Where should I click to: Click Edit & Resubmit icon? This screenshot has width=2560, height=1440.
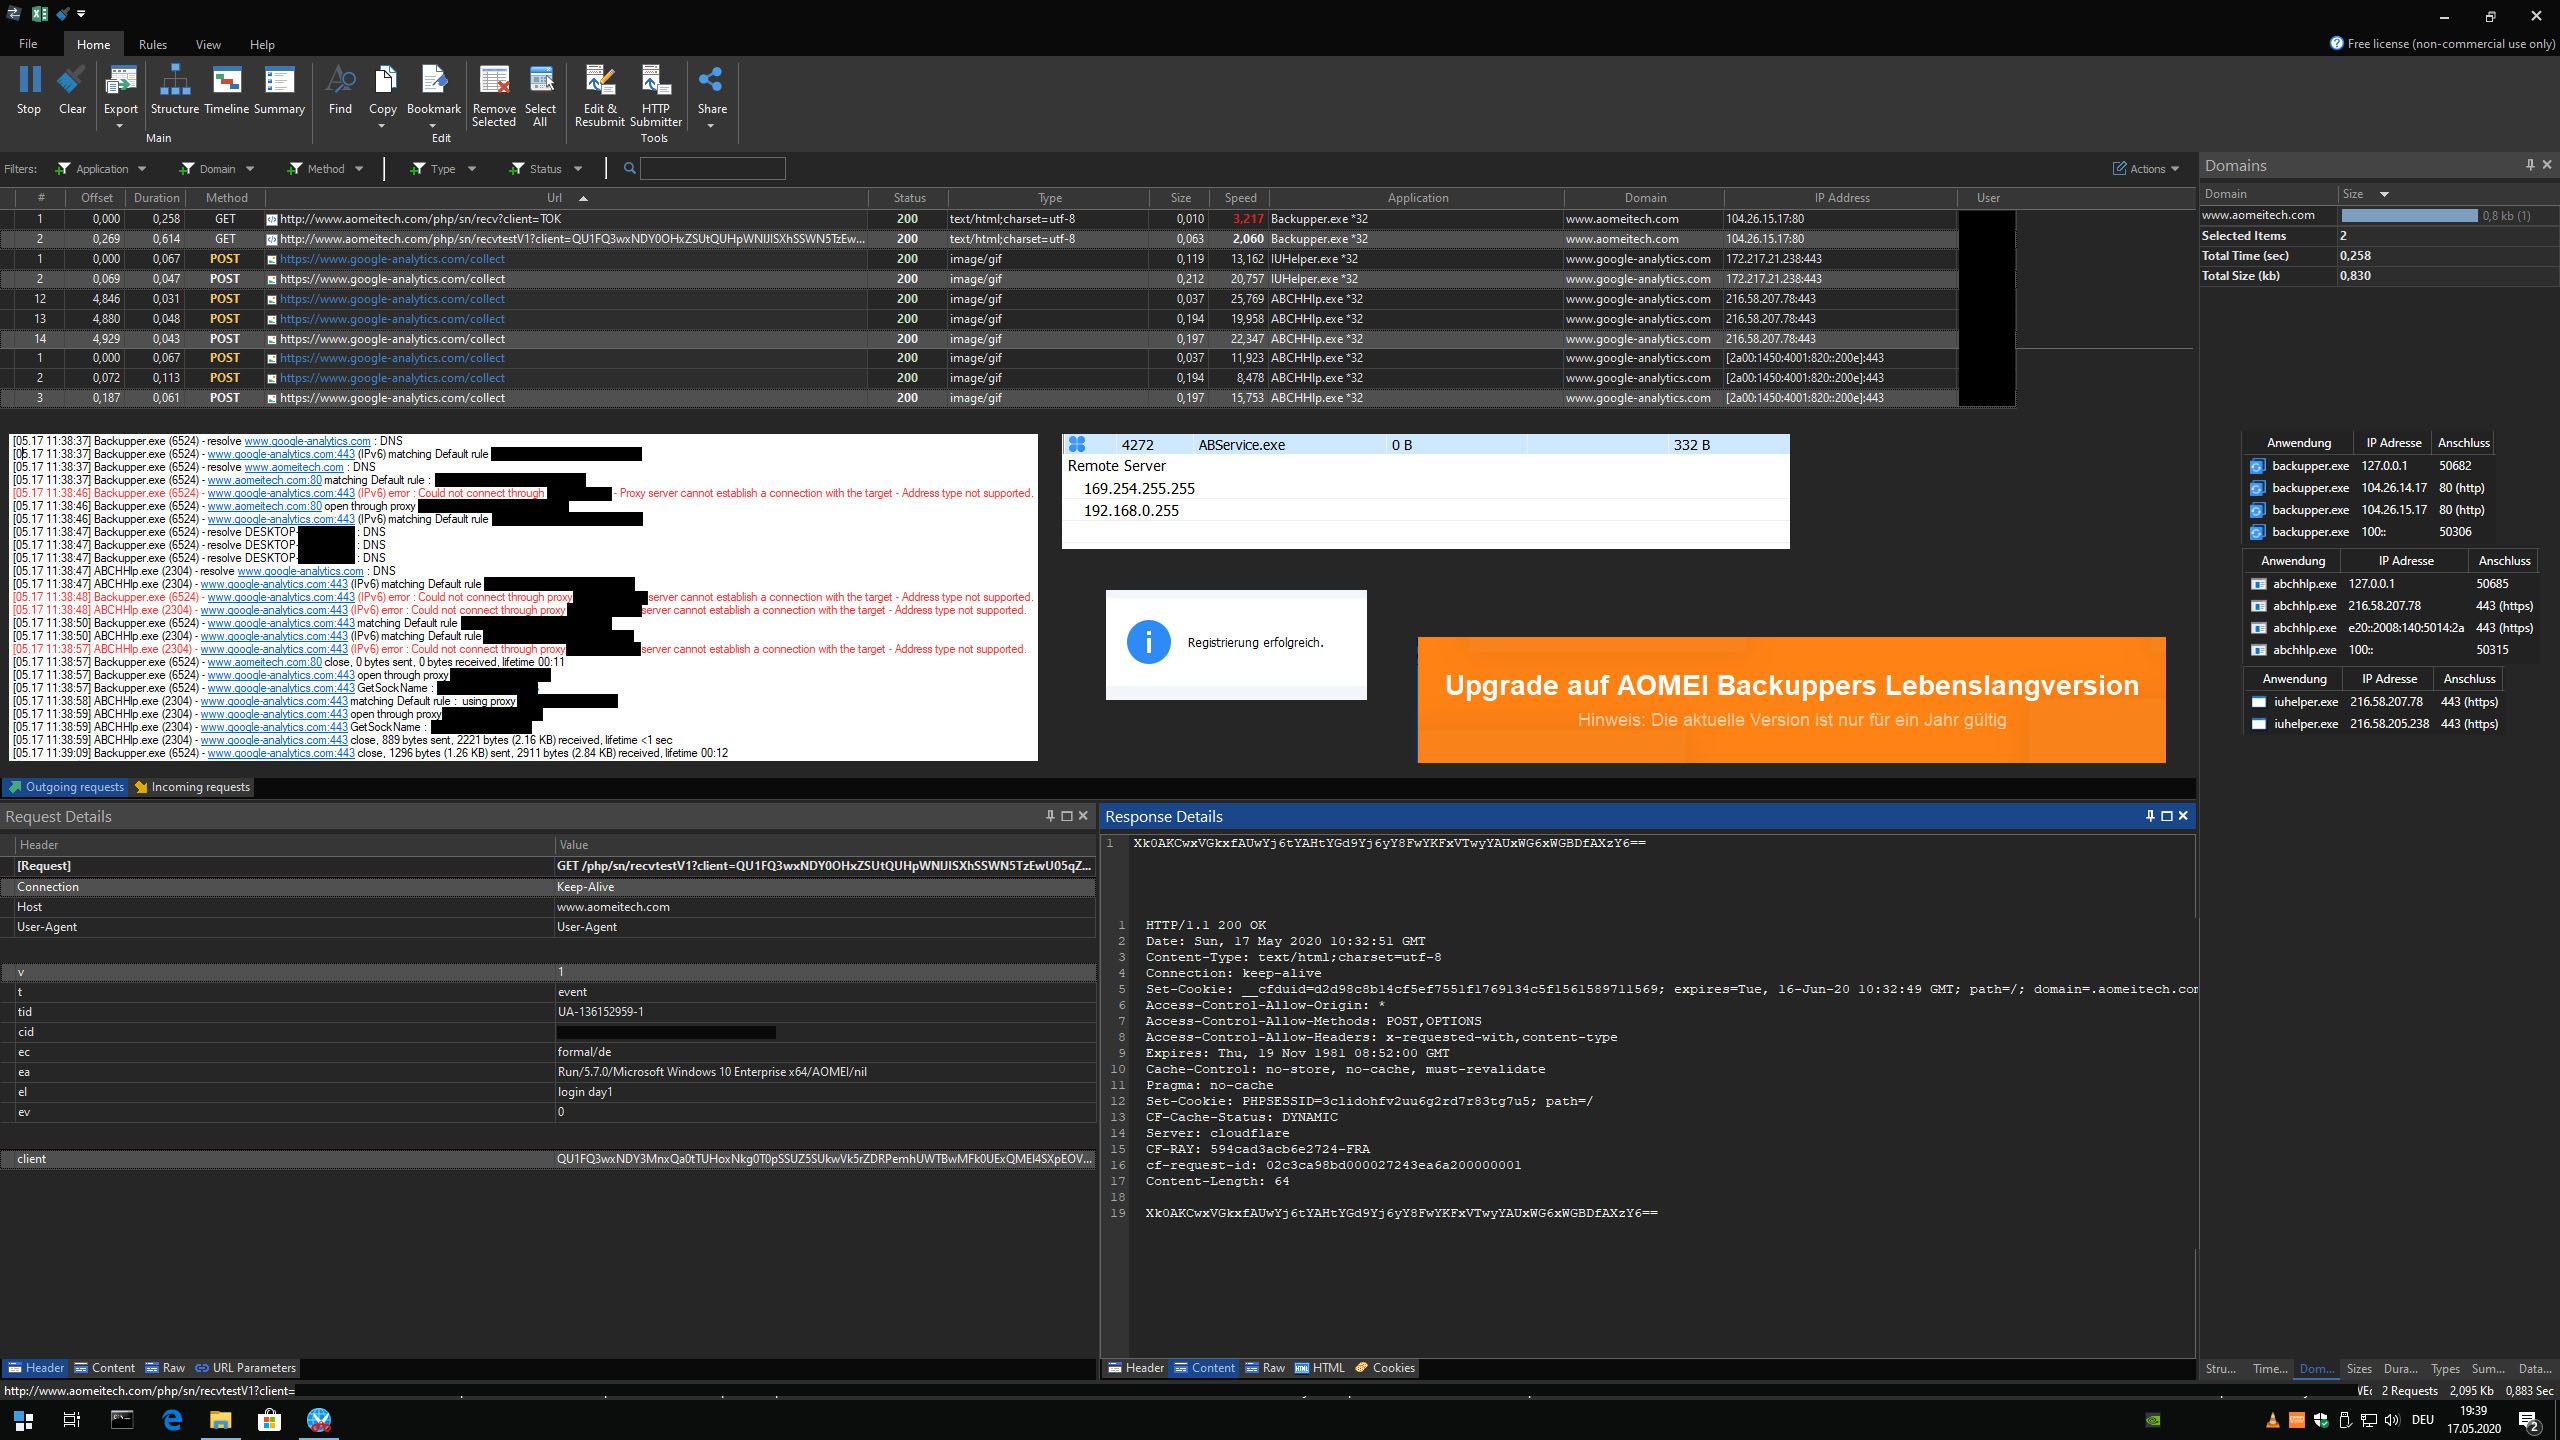tap(599, 96)
